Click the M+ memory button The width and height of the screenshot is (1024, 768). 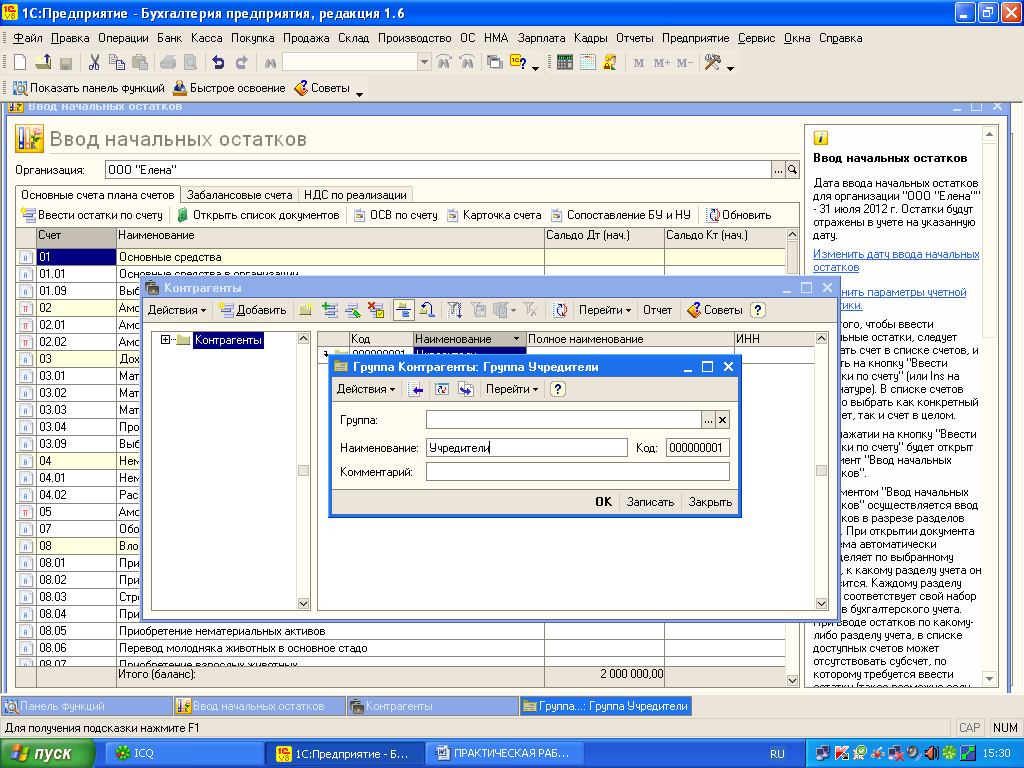point(662,63)
